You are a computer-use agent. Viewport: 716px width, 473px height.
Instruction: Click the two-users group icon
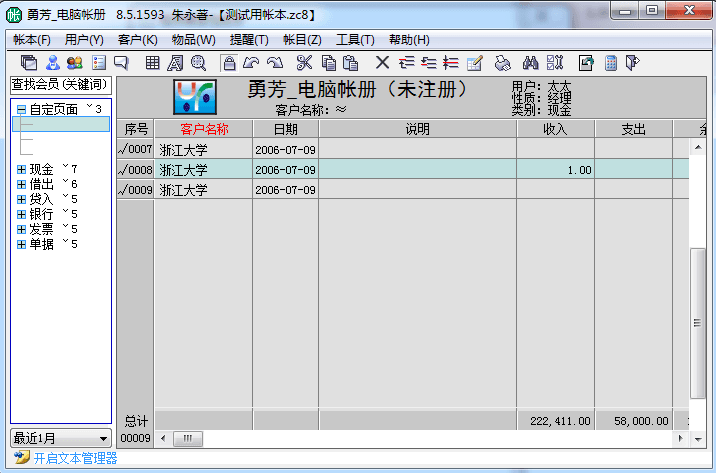coord(74,63)
